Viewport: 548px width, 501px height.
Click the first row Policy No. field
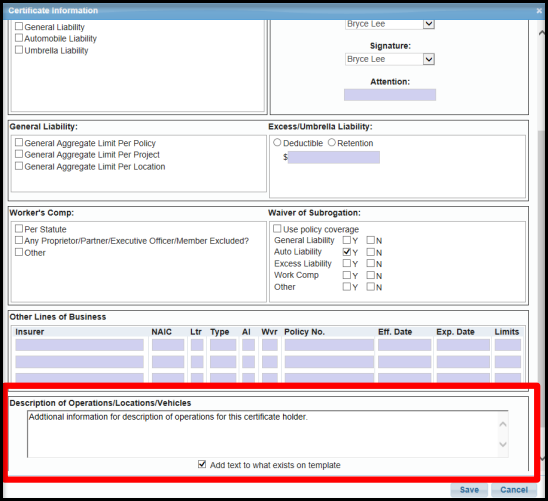click(329, 345)
